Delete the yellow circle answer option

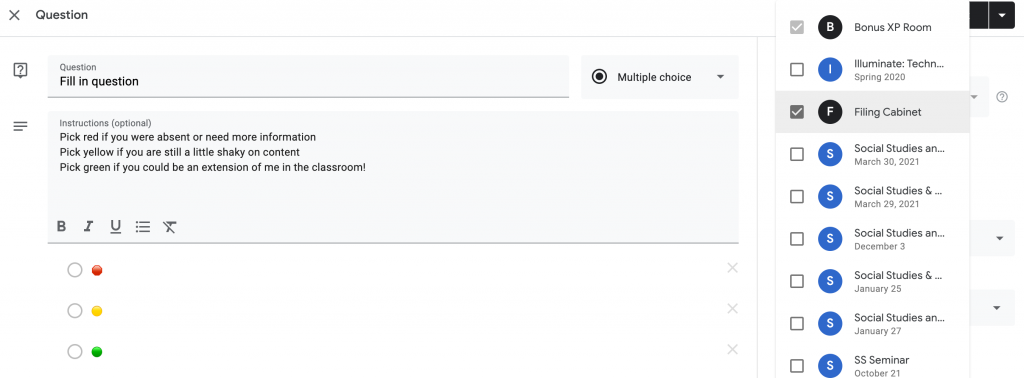click(x=732, y=308)
